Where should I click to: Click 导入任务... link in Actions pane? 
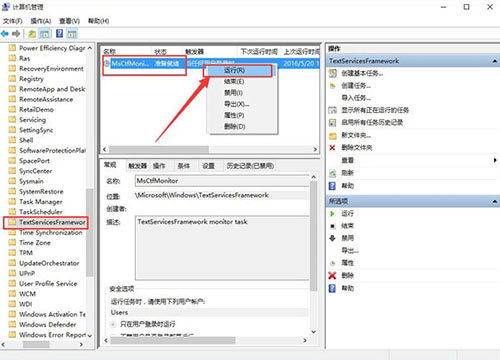356,98
